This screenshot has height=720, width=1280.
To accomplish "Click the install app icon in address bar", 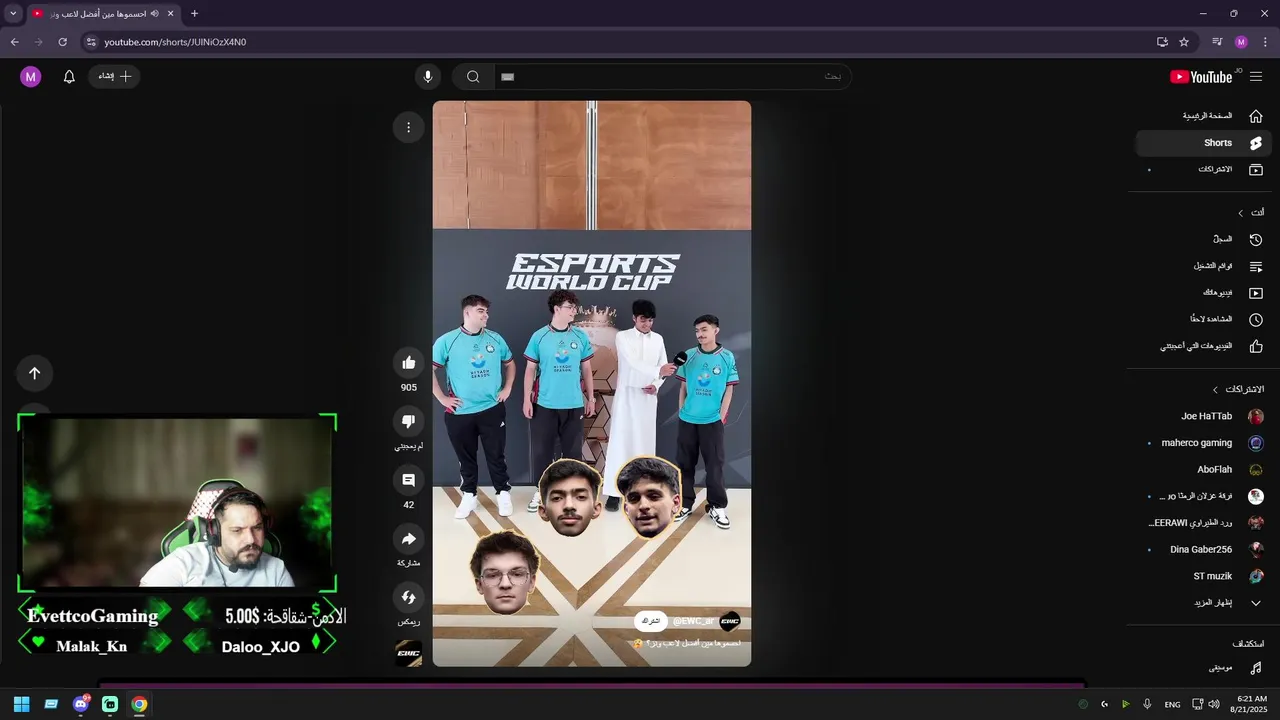I will pyautogui.click(x=1162, y=42).
